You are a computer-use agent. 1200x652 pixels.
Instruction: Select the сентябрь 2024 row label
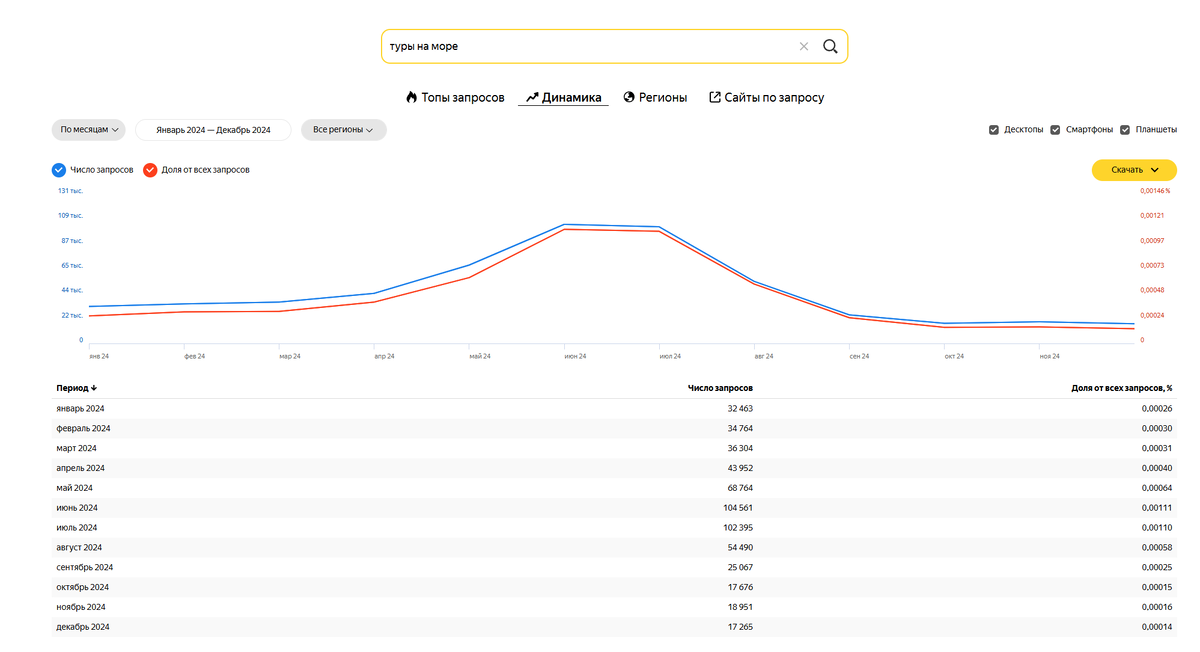[x=84, y=567]
